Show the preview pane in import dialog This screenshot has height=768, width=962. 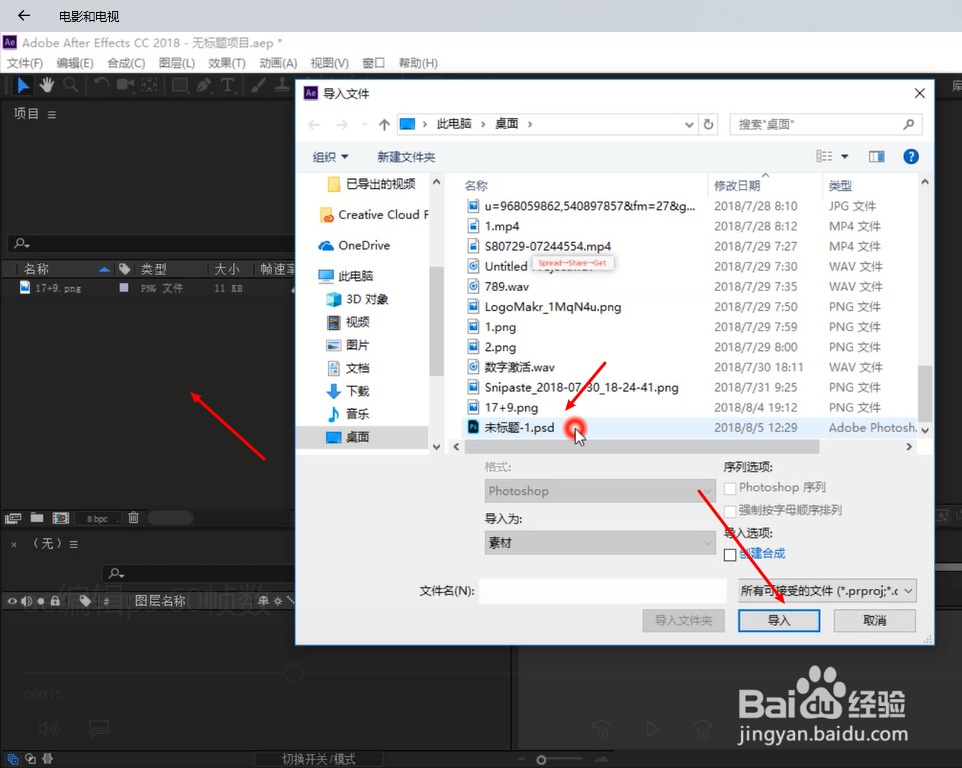pos(876,157)
